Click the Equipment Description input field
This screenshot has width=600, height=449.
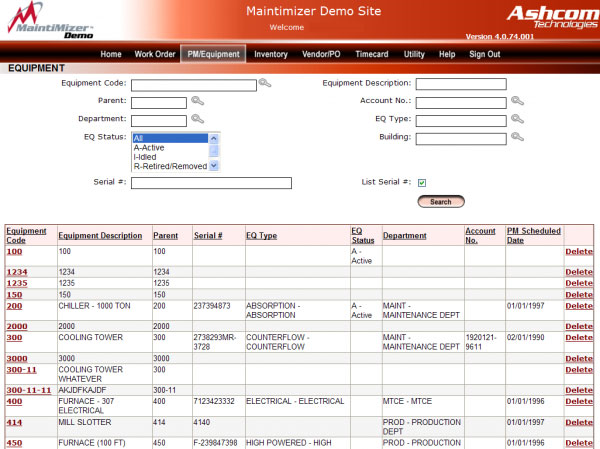[461, 84]
